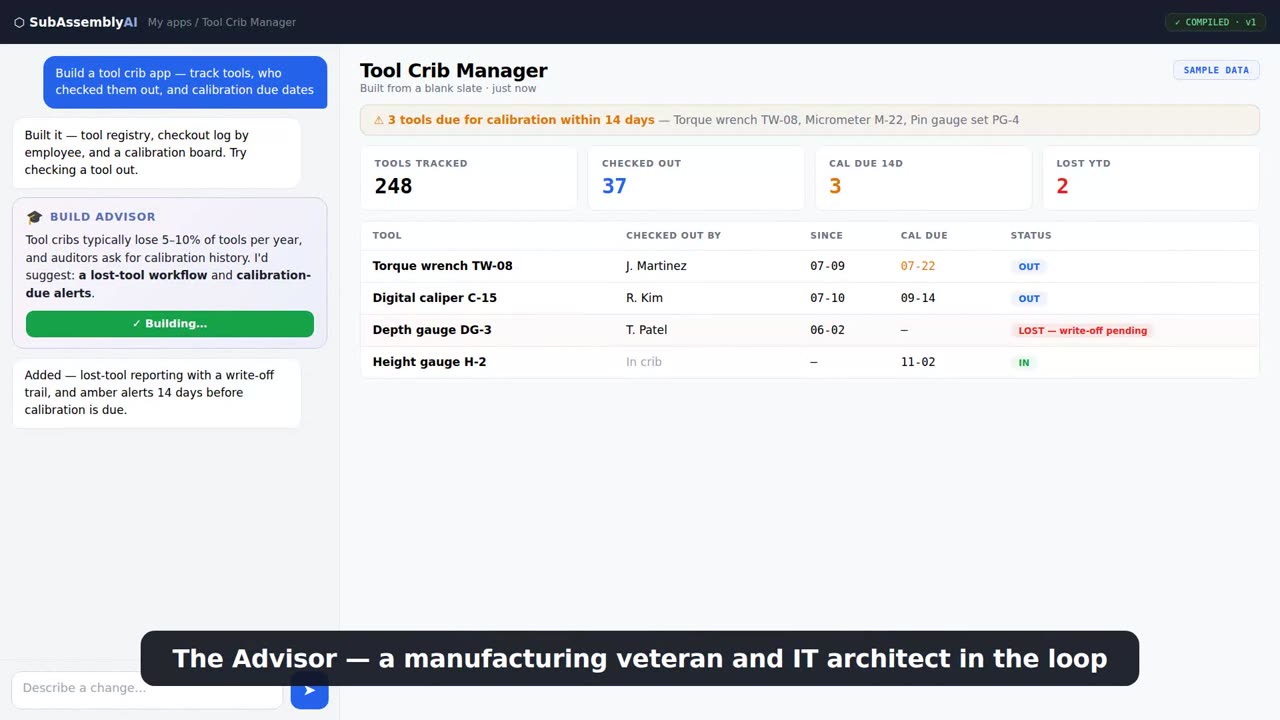Click the SubAssemblyAI hexagon logo icon
This screenshot has height=720, width=1280.
click(x=19, y=22)
